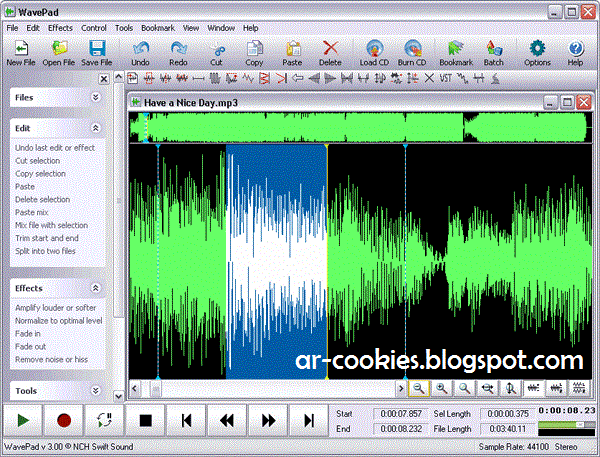Expand the Files panel section
The width and height of the screenshot is (600, 457).
95,97
